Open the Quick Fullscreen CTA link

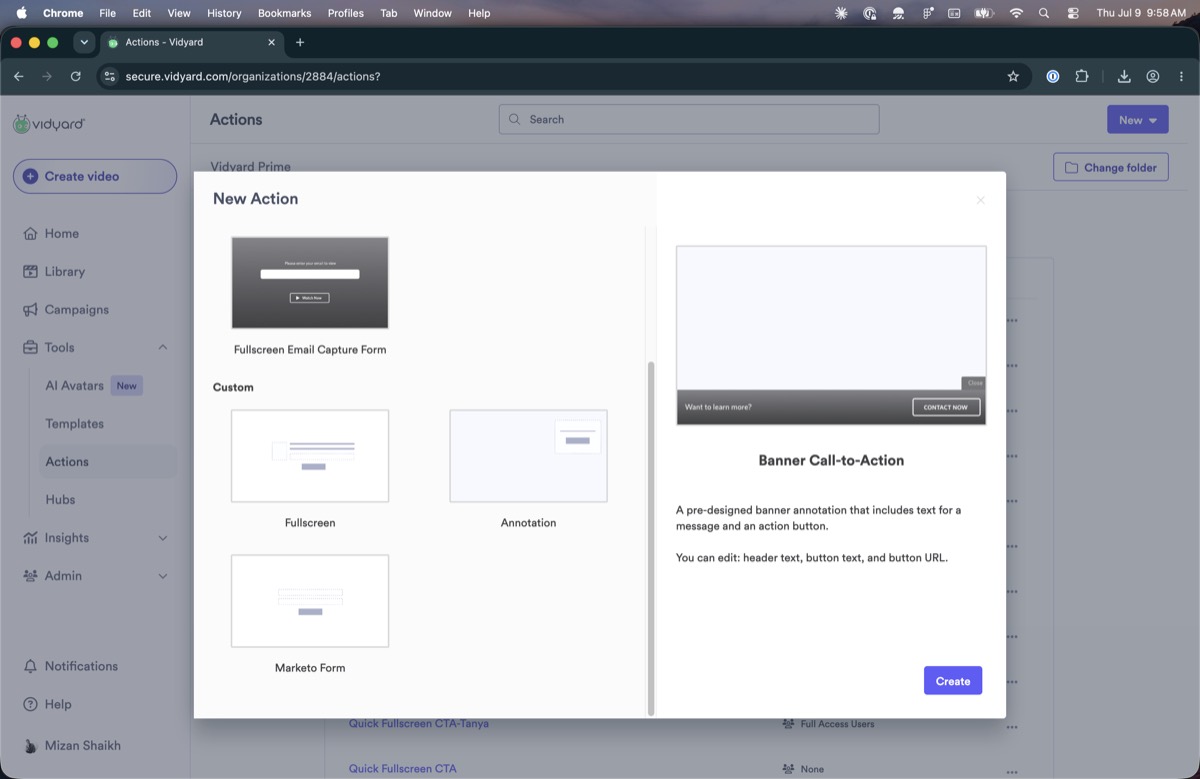click(402, 769)
